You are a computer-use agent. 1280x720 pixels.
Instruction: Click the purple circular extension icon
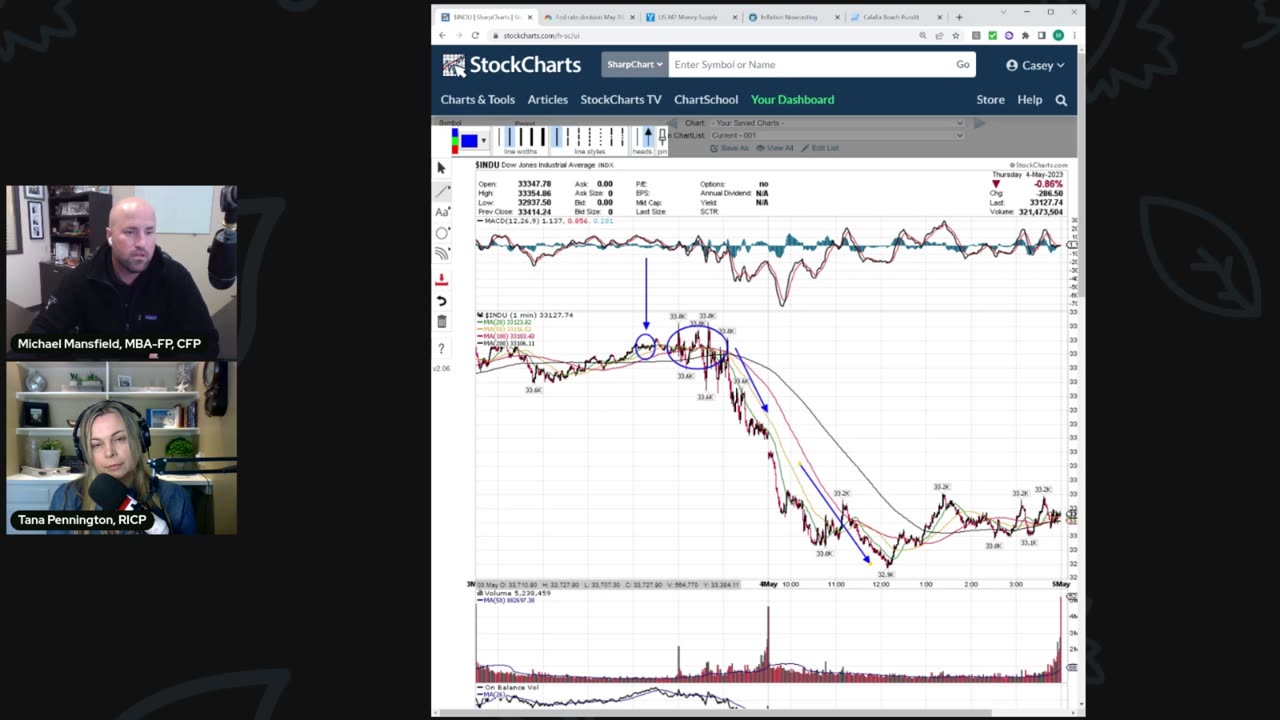click(1008, 36)
